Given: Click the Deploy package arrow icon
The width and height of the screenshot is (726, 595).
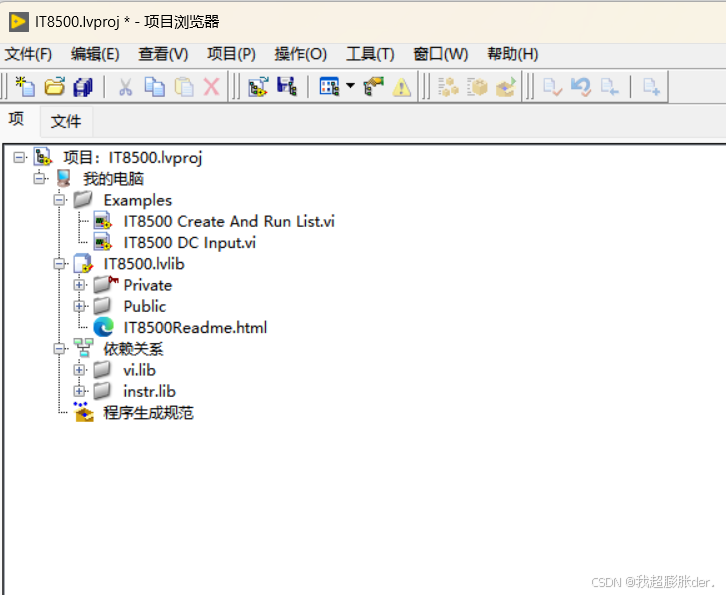Looking at the screenshot, I should (506, 87).
